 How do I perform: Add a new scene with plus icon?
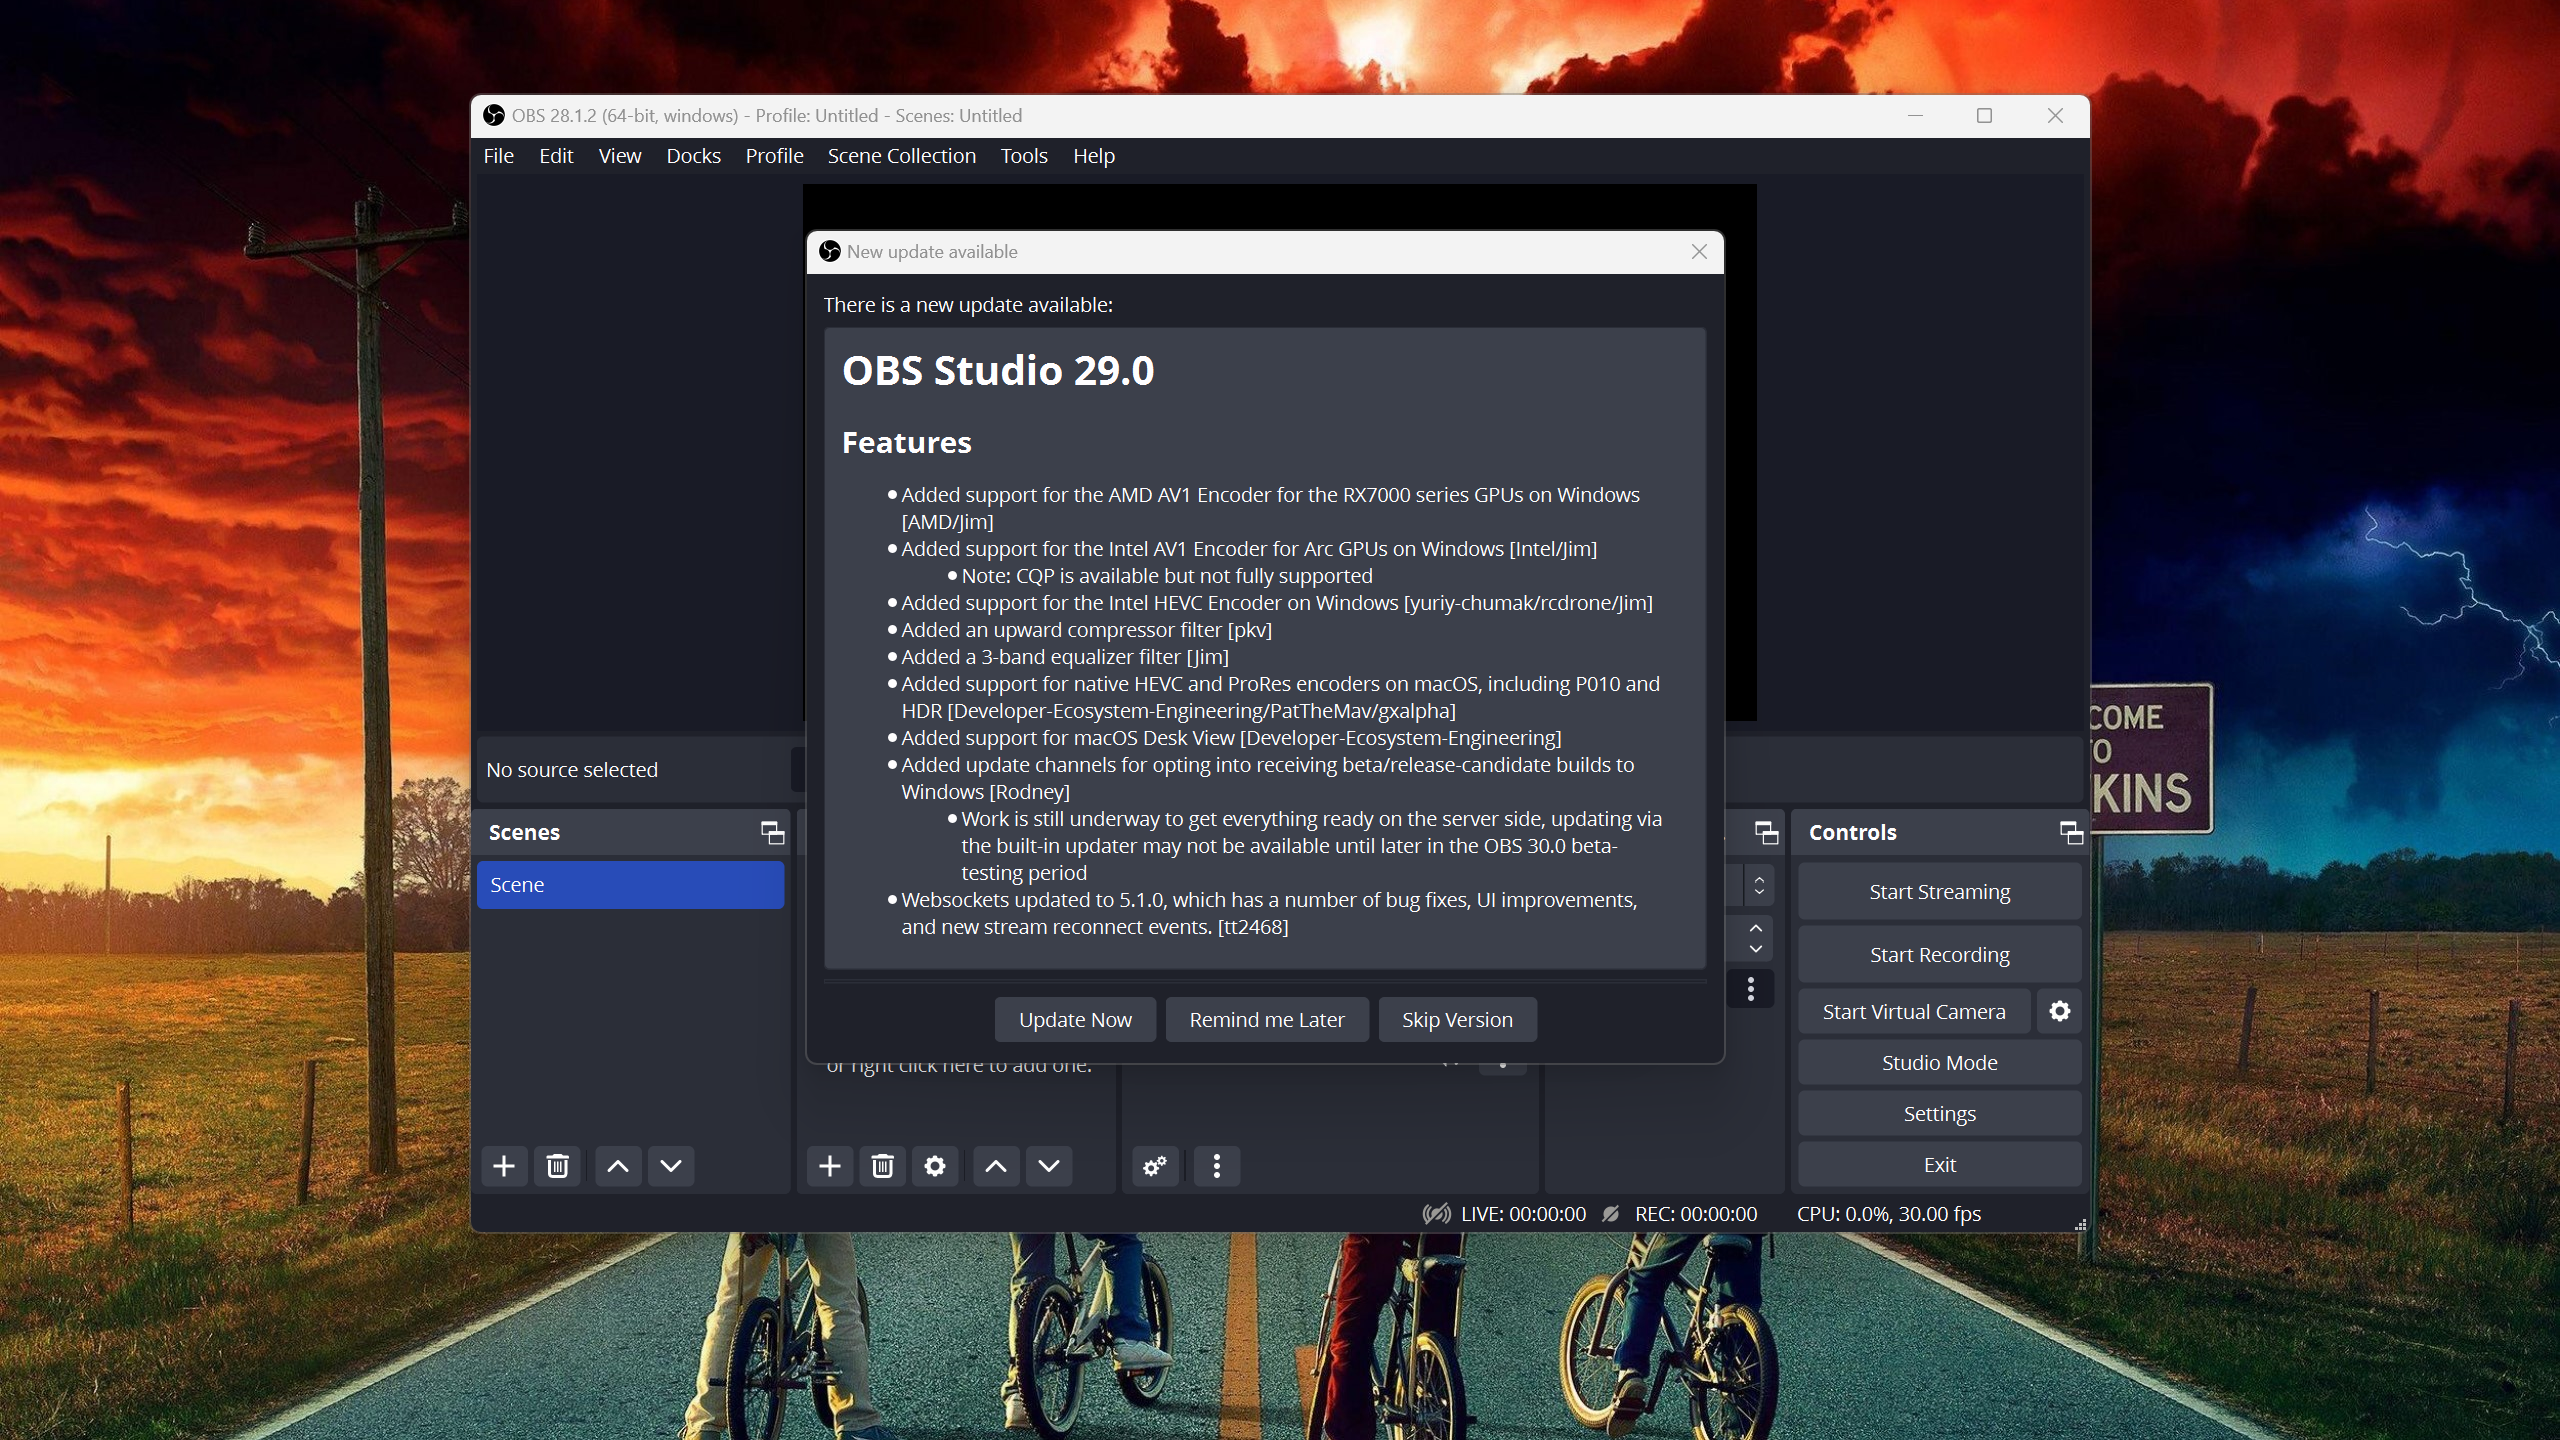(x=504, y=1166)
